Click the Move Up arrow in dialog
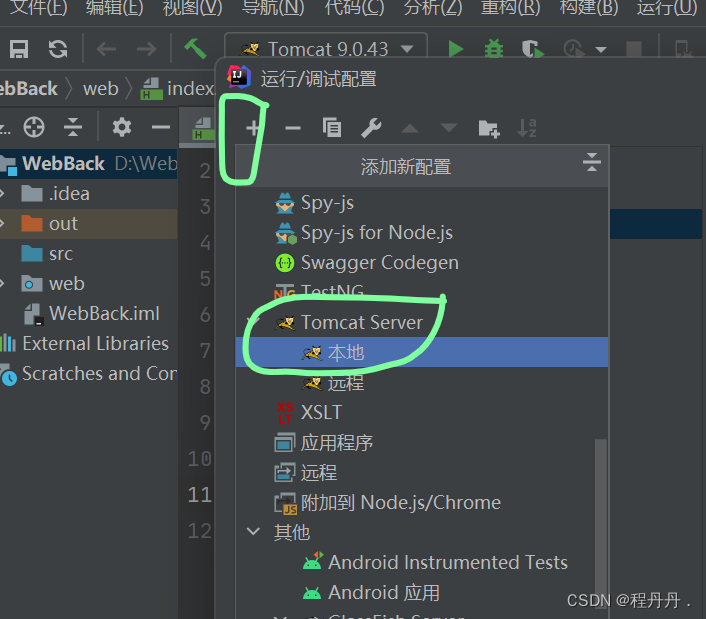The image size is (706, 619). 410,129
